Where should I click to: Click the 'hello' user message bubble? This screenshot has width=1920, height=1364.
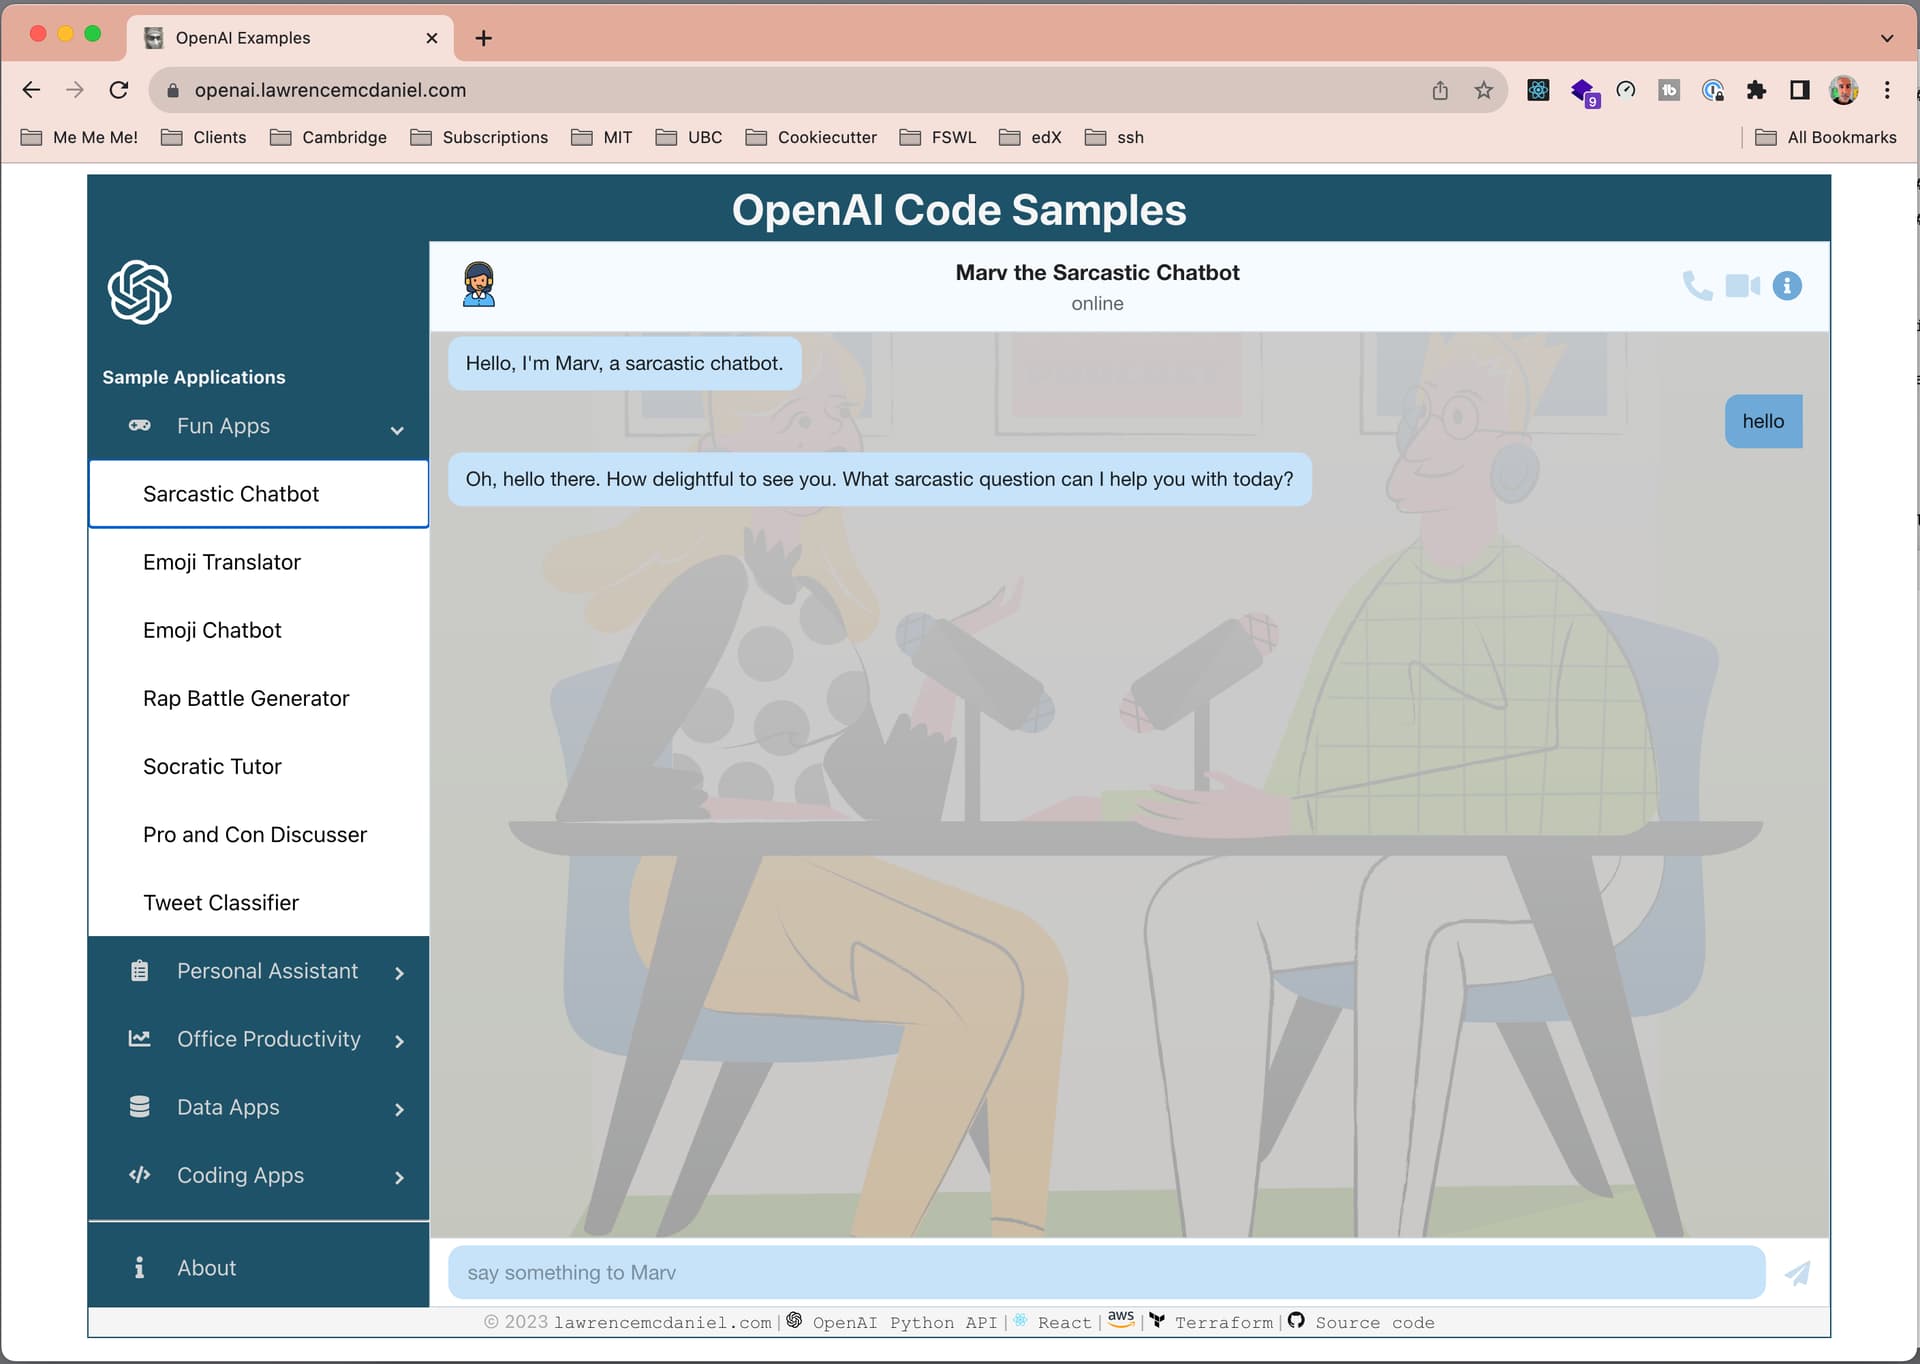click(1763, 421)
